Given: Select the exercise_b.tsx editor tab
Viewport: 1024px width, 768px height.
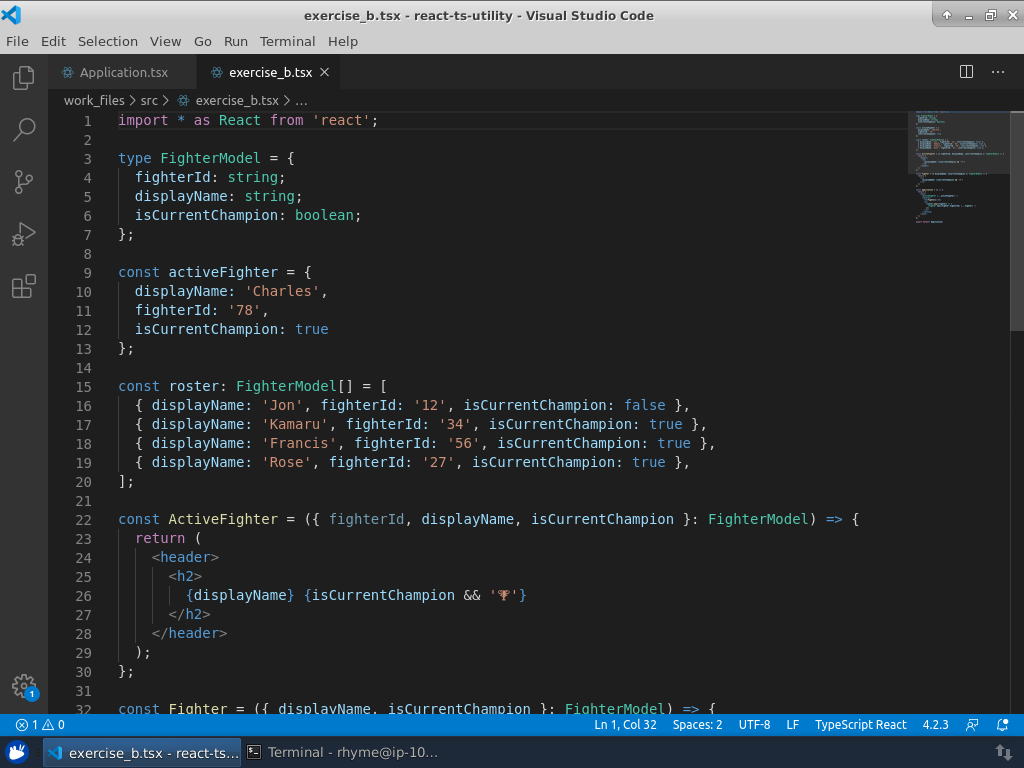Looking at the screenshot, I should pos(270,72).
